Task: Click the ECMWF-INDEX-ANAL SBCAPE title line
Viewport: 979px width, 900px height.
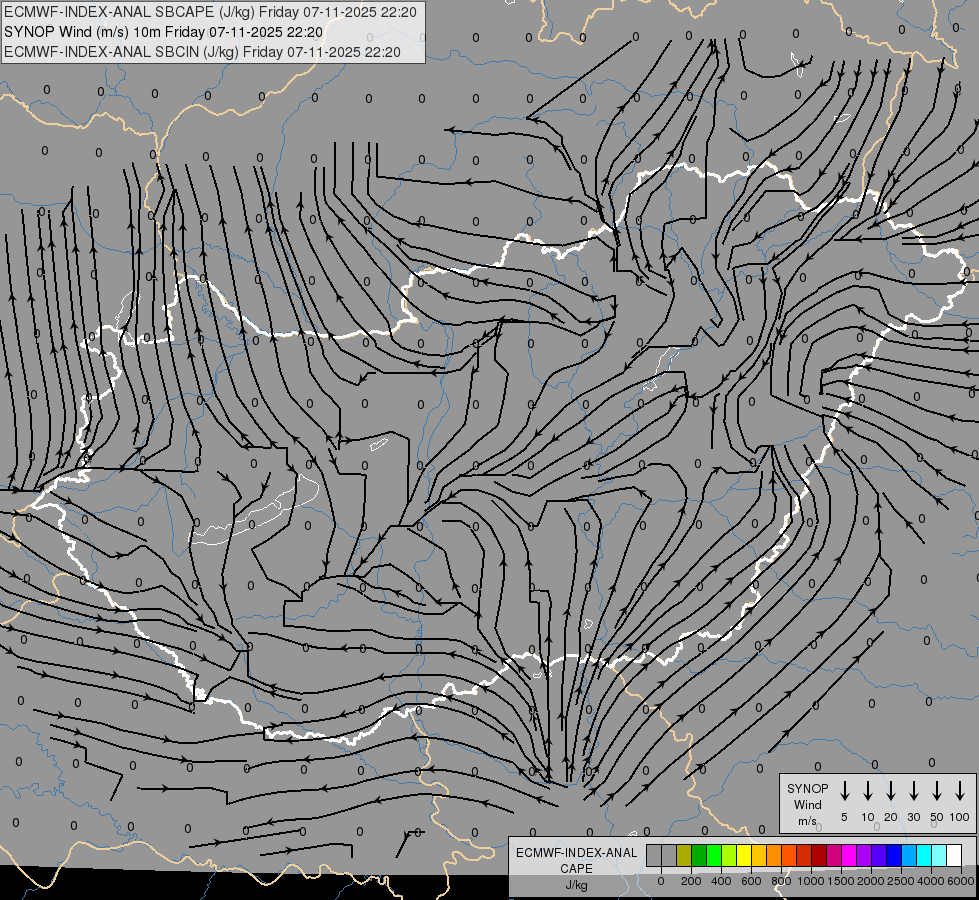Action: click(x=210, y=12)
